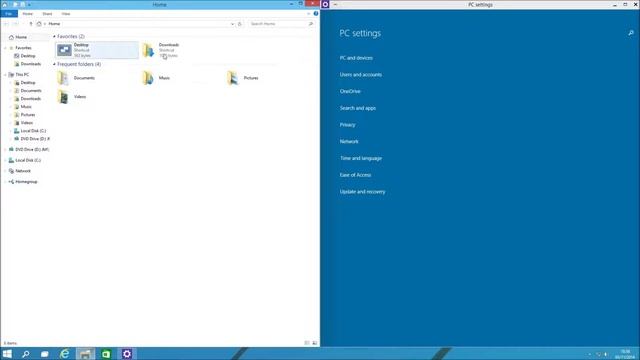Click the Help icon in File Explorer ribbon
Image resolution: width=640 pixels, height=360 pixels.
coord(316,13)
